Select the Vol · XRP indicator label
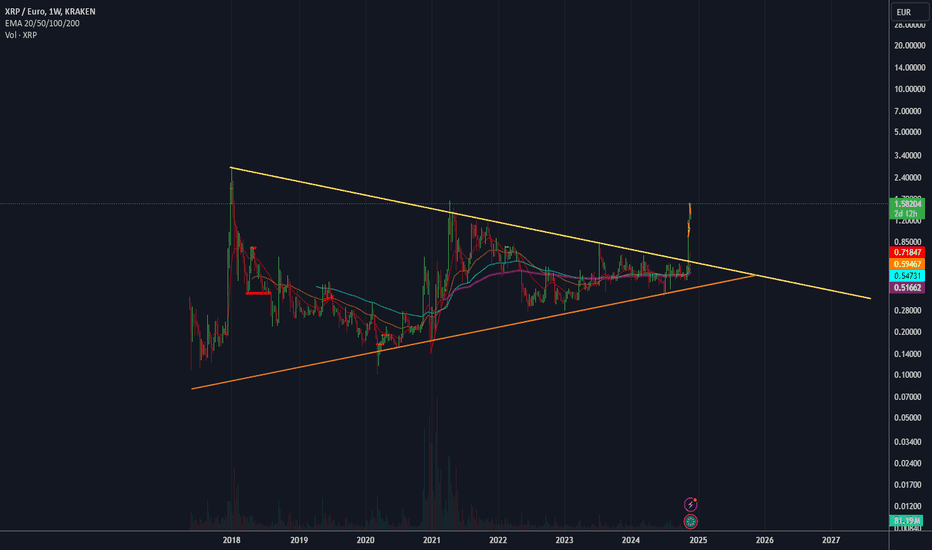932x550 pixels. [21, 35]
